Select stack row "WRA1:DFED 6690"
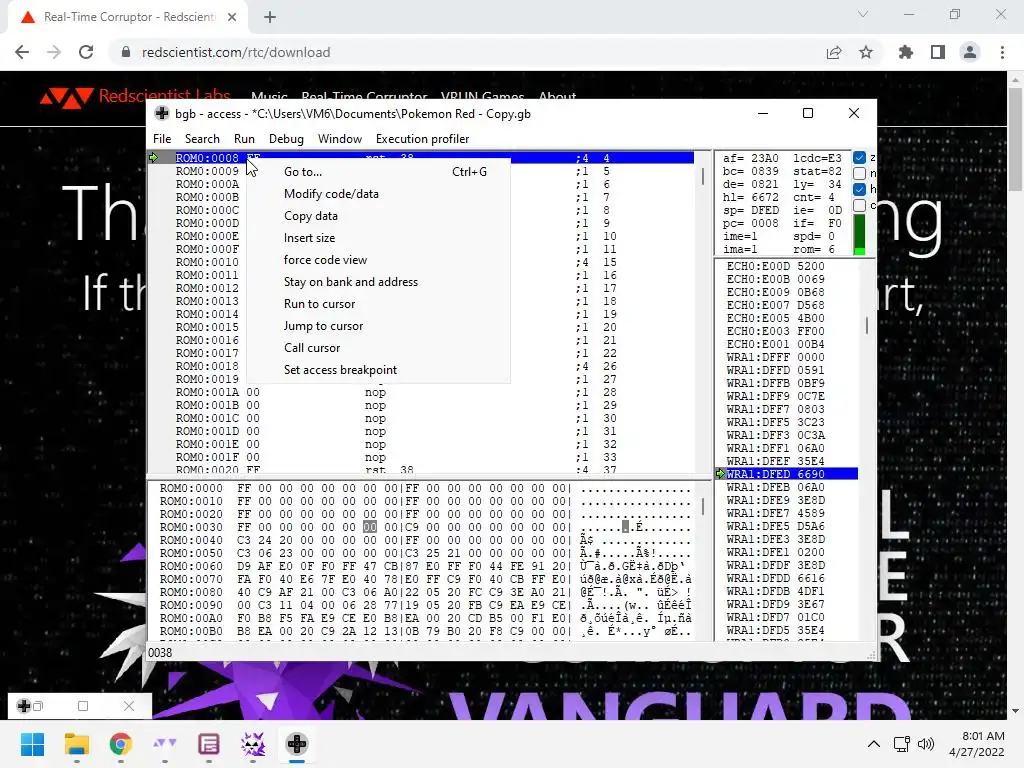The width and height of the screenshot is (1024, 768). [x=786, y=473]
